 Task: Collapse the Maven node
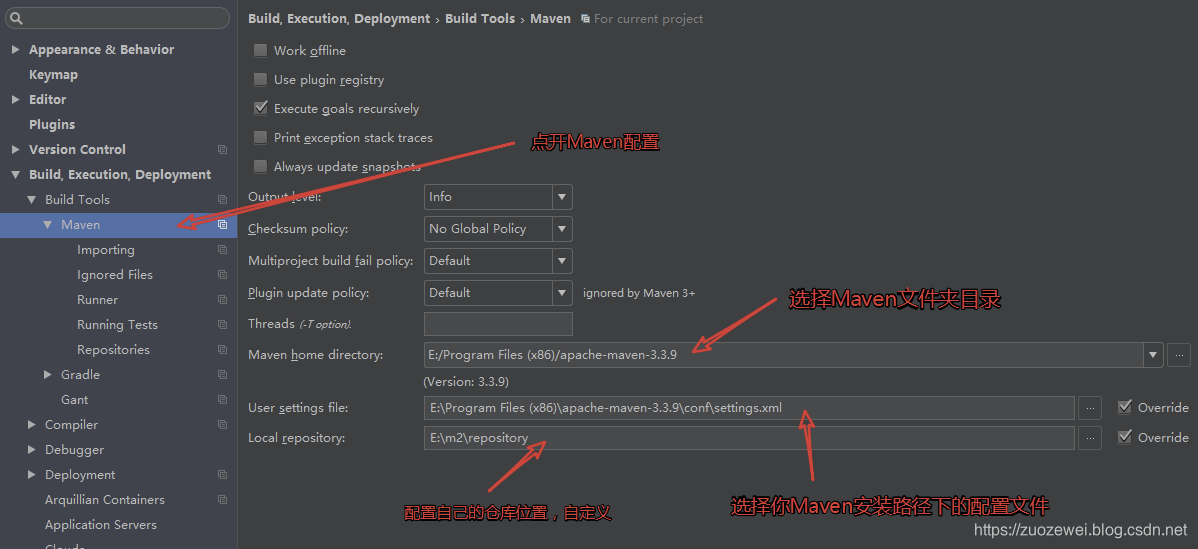(x=47, y=224)
